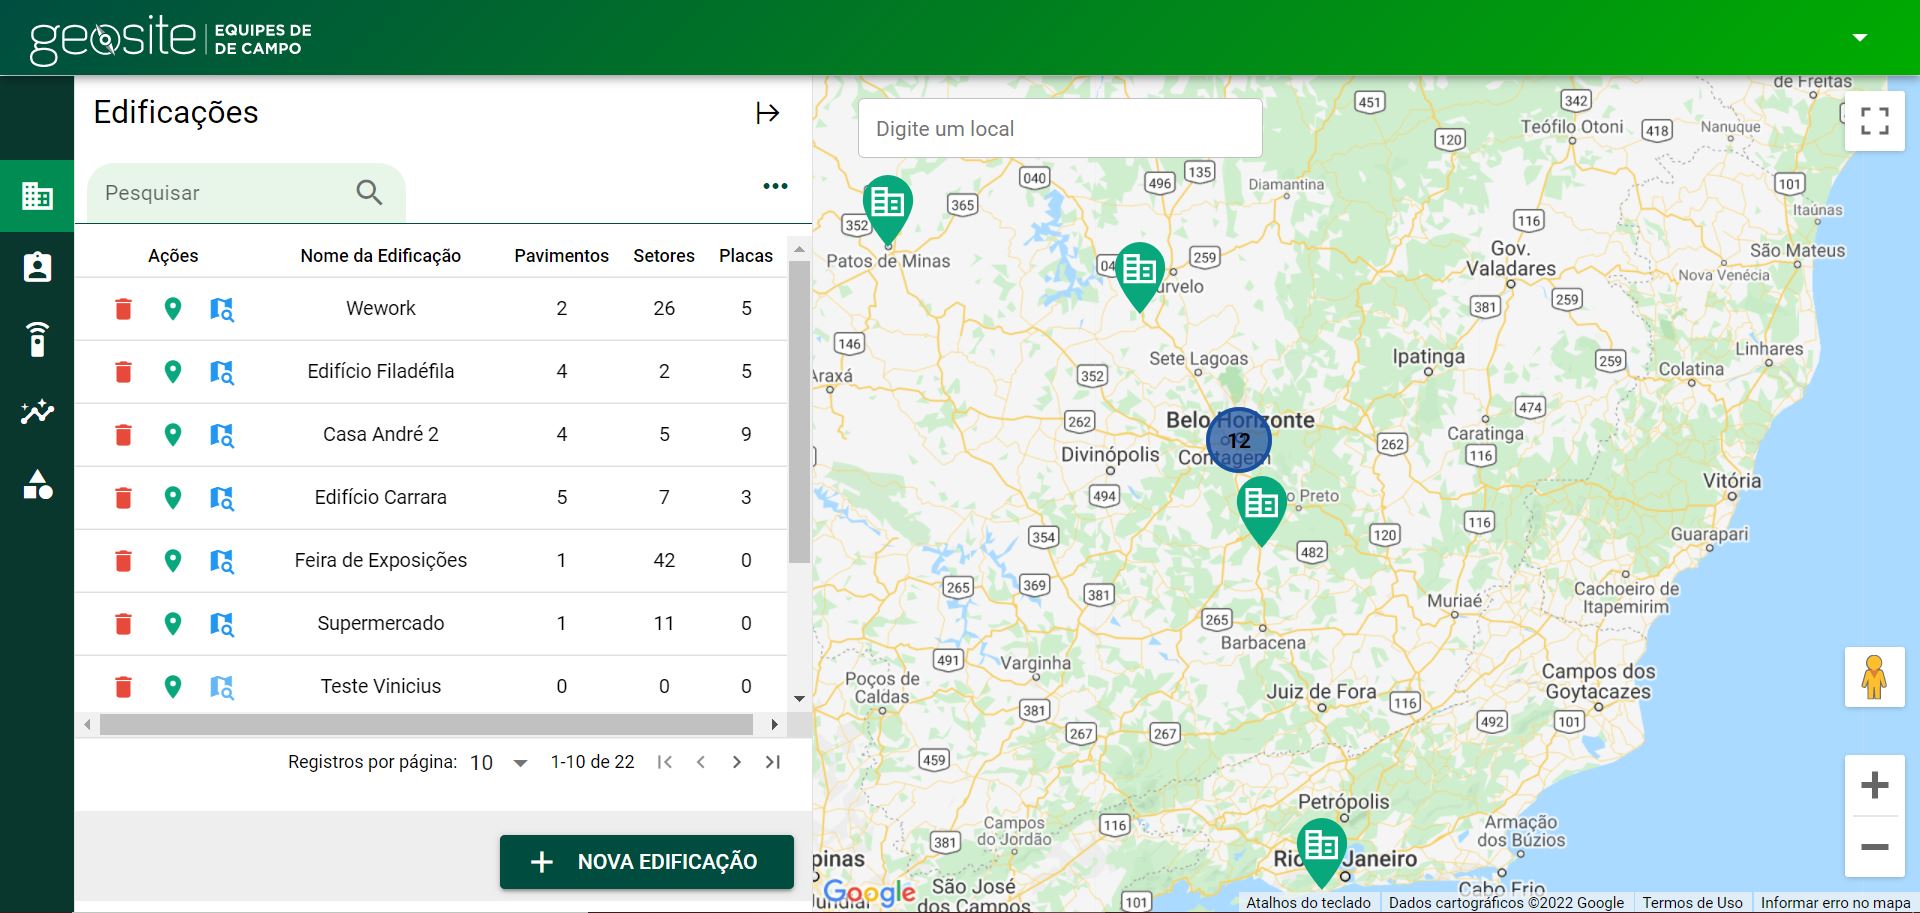This screenshot has height=913, width=1920.
Task: Open the search magnifier in the Pesquisar field
Action: click(368, 192)
